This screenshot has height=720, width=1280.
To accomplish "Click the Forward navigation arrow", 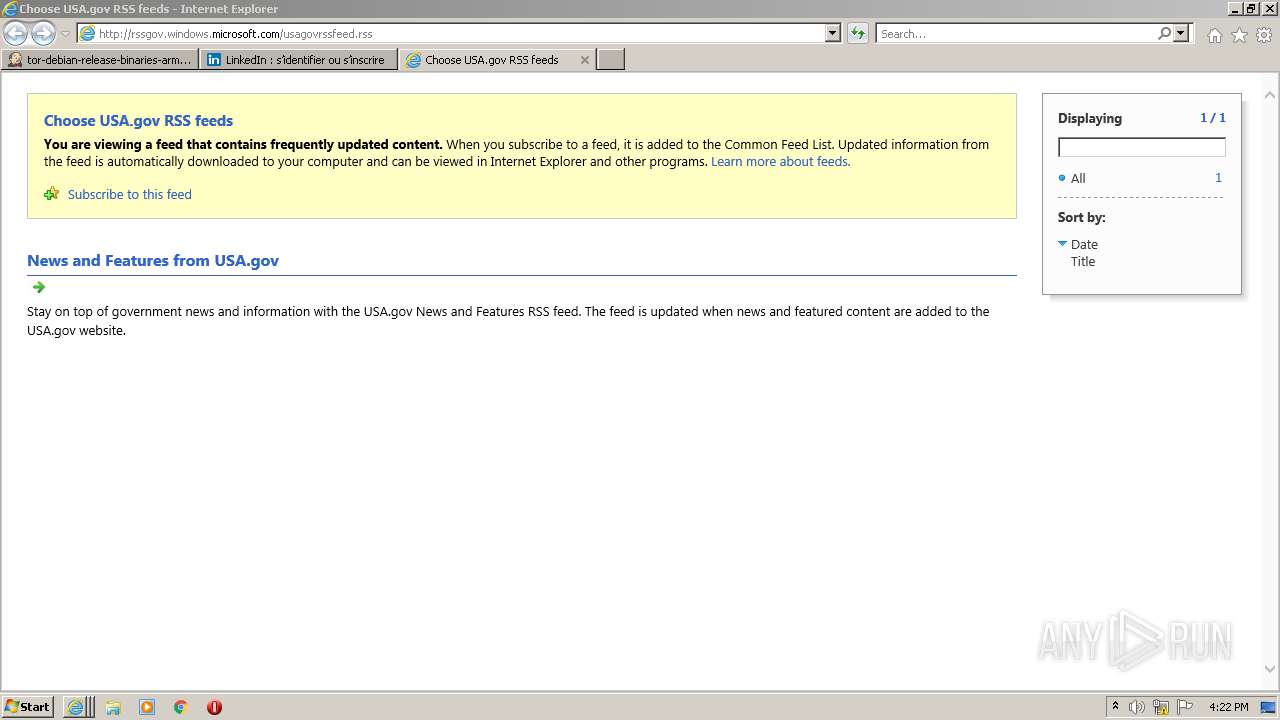I will coord(43,34).
